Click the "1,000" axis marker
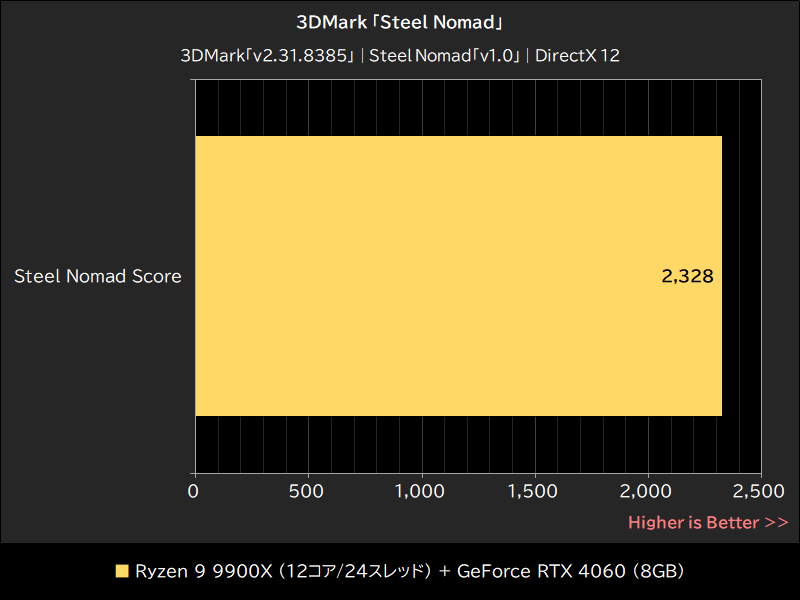Screen dimensions: 800x600 421,492
